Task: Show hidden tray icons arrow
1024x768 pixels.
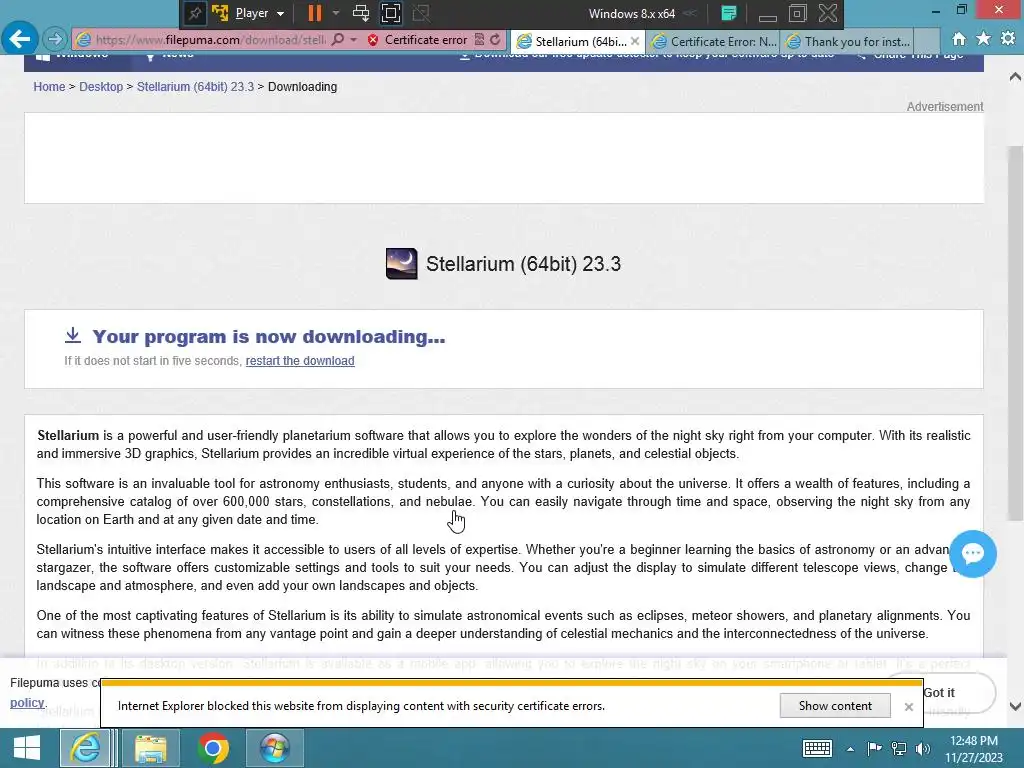Action: [850, 749]
